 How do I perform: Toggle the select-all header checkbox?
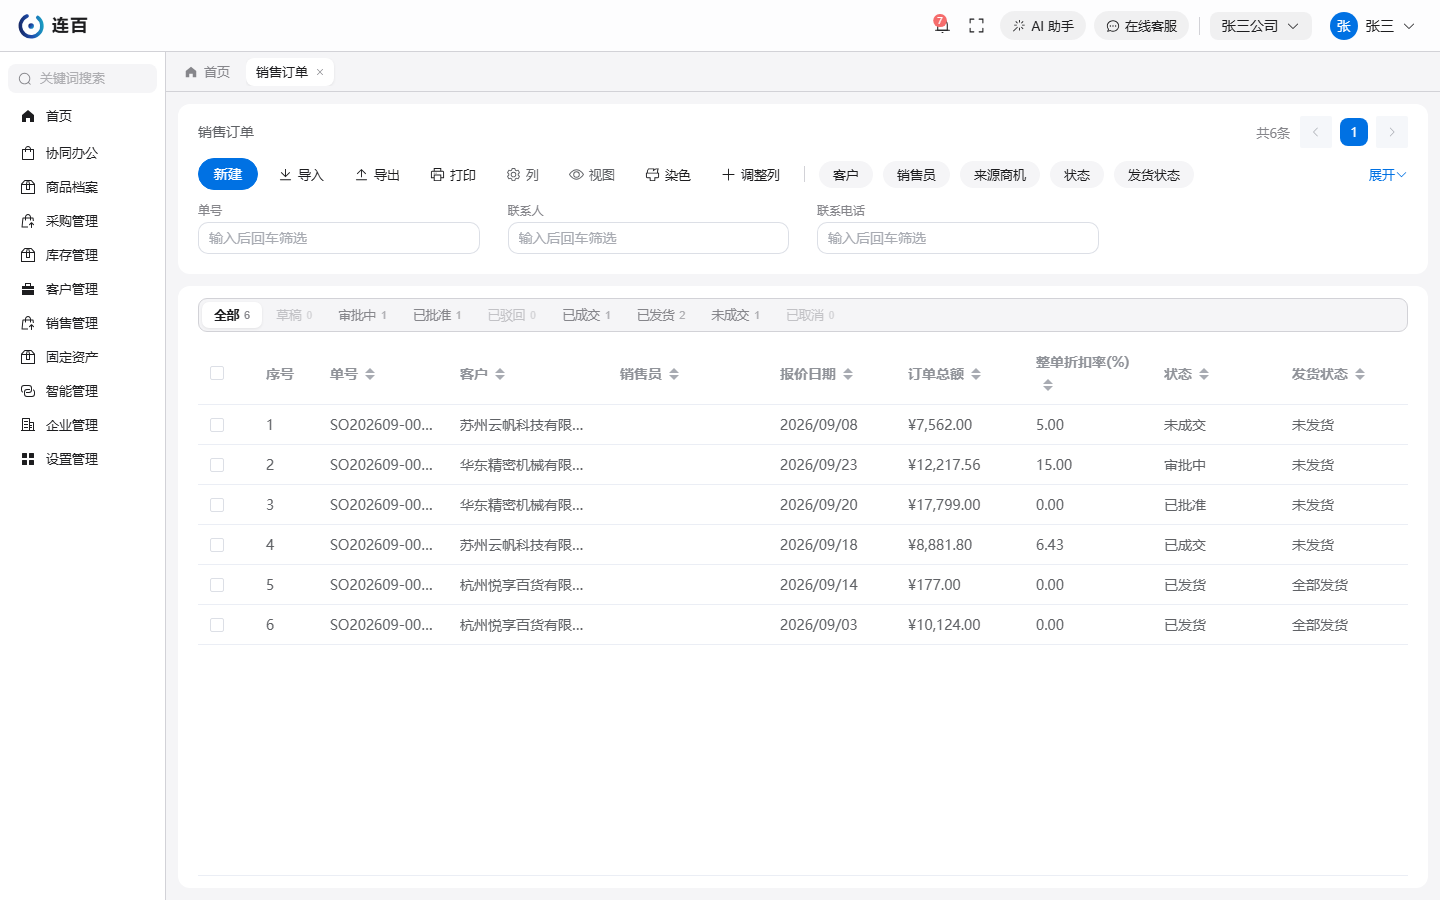[217, 373]
